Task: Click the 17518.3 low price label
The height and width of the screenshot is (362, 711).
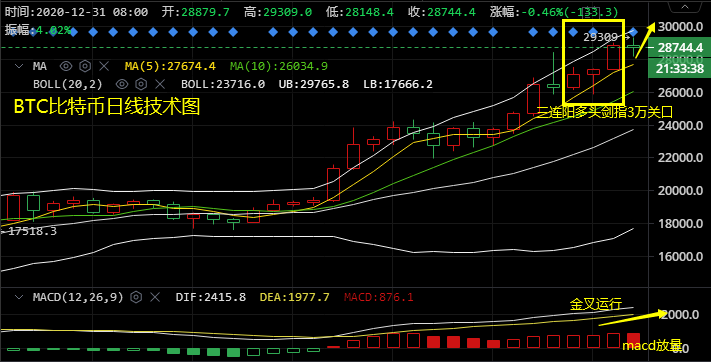Action: pyautogui.click(x=32, y=231)
